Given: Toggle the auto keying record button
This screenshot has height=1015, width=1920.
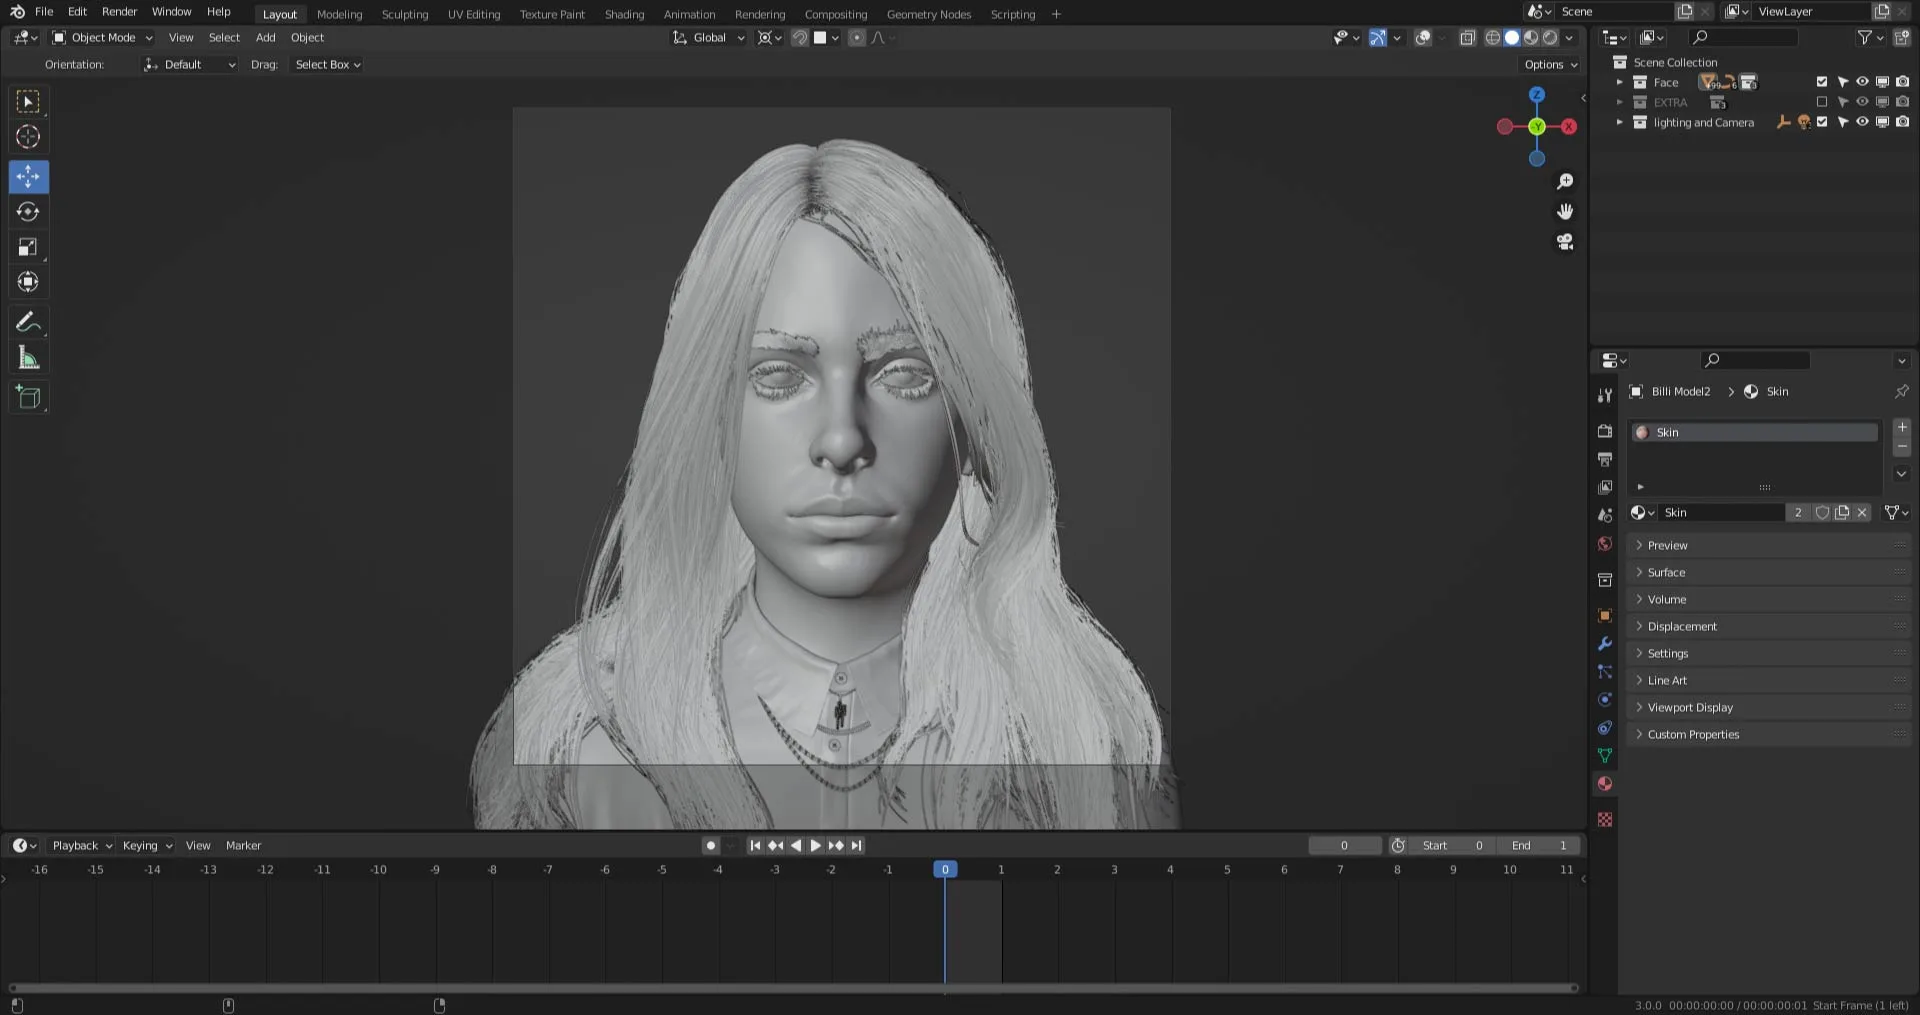Looking at the screenshot, I should click(711, 845).
